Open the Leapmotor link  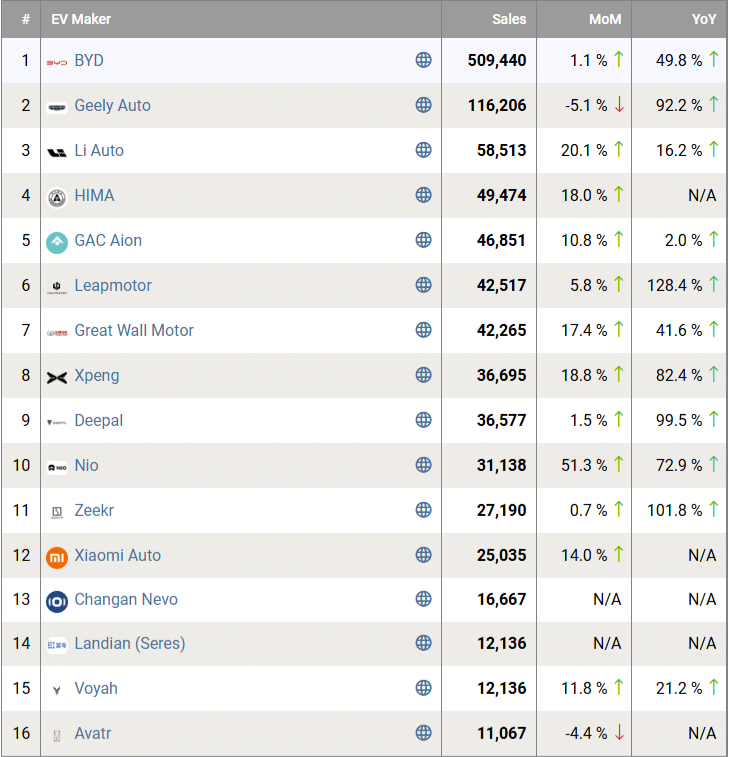(113, 285)
